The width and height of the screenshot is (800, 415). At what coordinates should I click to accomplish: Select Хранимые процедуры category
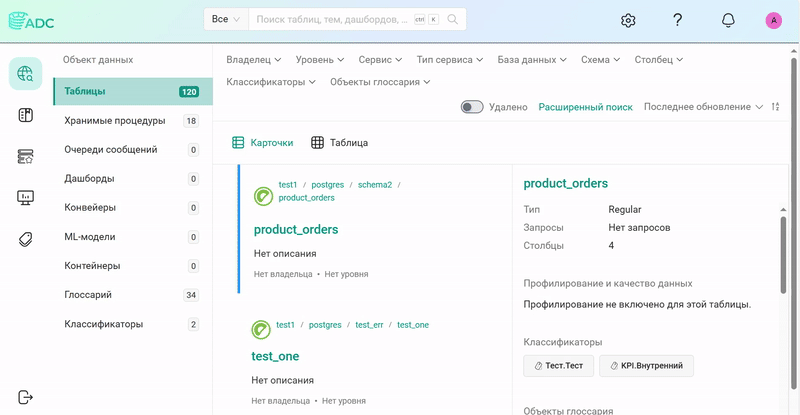pyautogui.click(x=133, y=120)
